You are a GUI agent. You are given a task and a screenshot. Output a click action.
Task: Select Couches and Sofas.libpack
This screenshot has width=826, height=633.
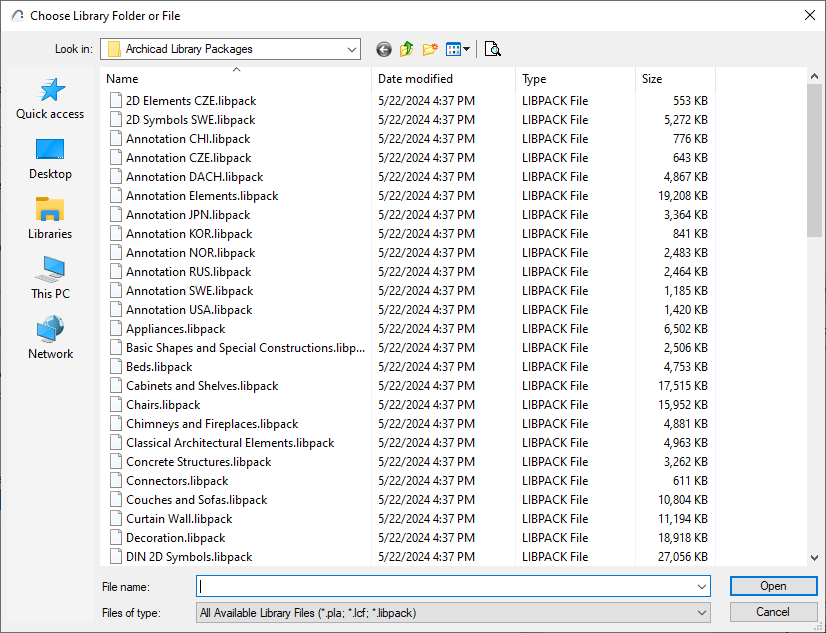coord(196,500)
